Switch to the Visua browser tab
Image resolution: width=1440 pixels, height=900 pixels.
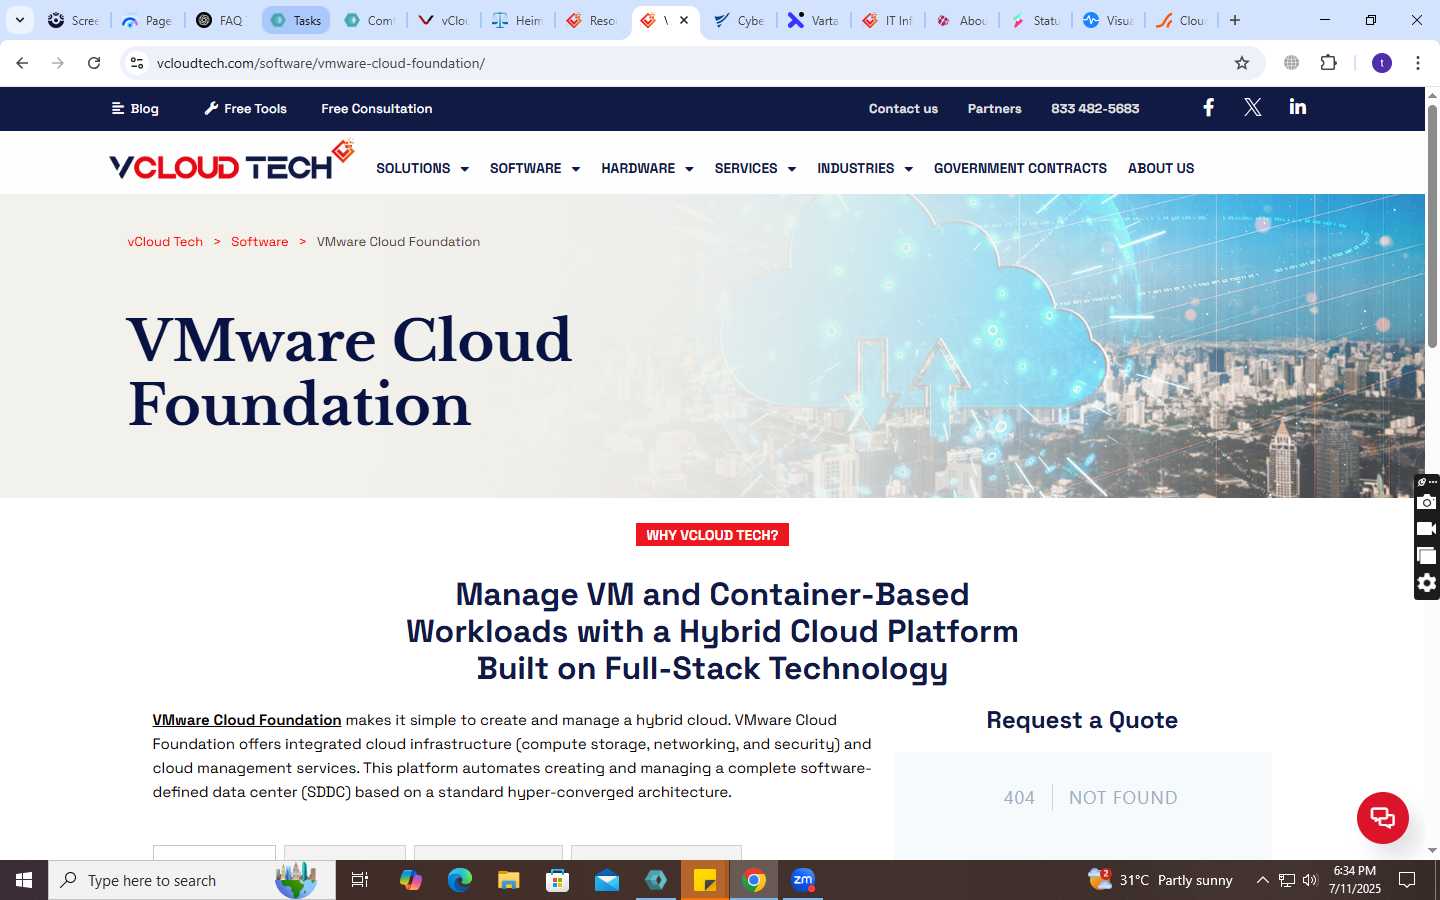[1109, 20]
